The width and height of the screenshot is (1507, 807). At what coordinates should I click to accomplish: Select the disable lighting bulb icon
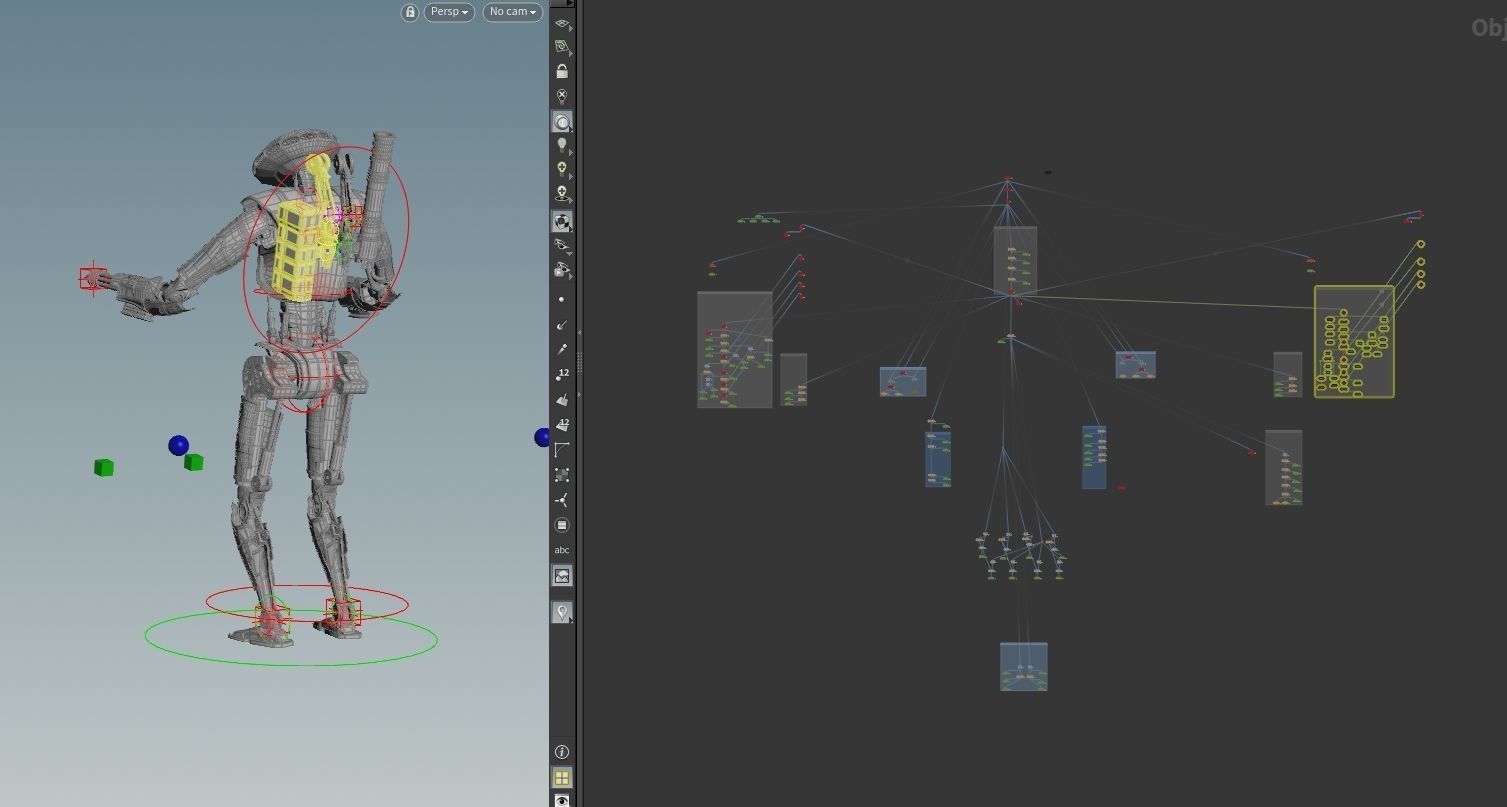click(x=562, y=97)
